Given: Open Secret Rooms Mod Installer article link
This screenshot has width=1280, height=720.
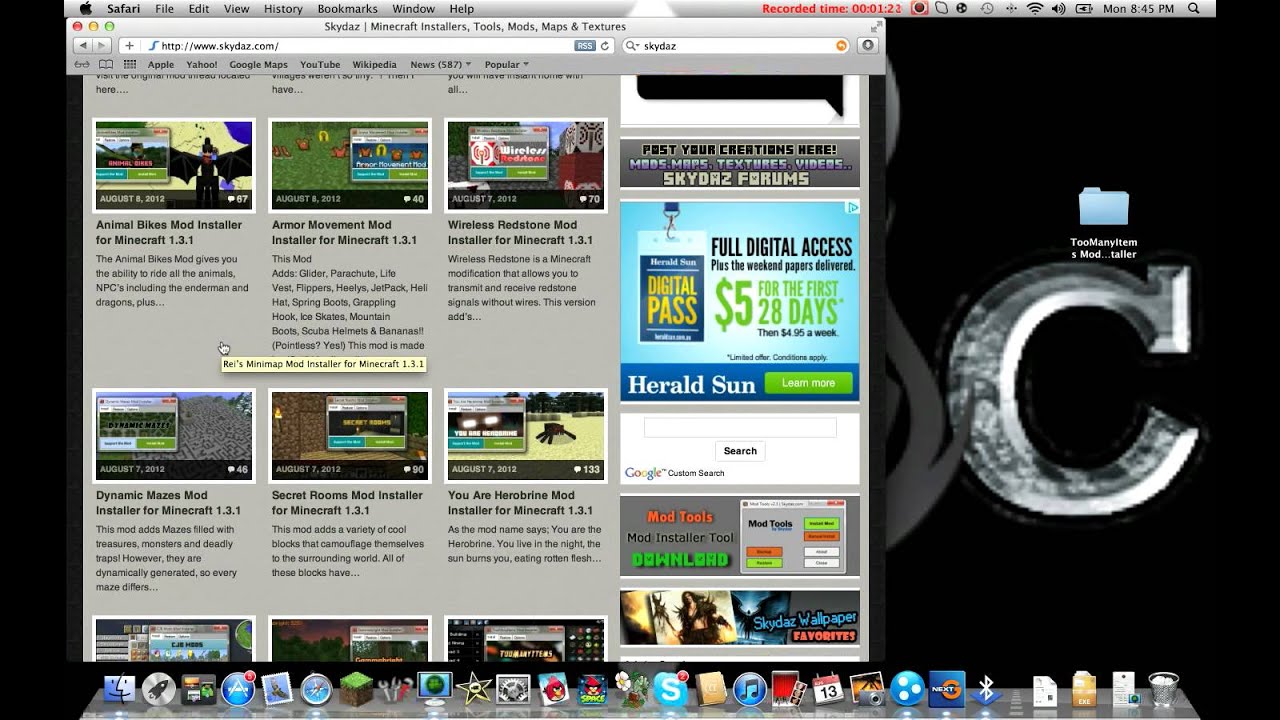Looking at the screenshot, I should tap(347, 502).
